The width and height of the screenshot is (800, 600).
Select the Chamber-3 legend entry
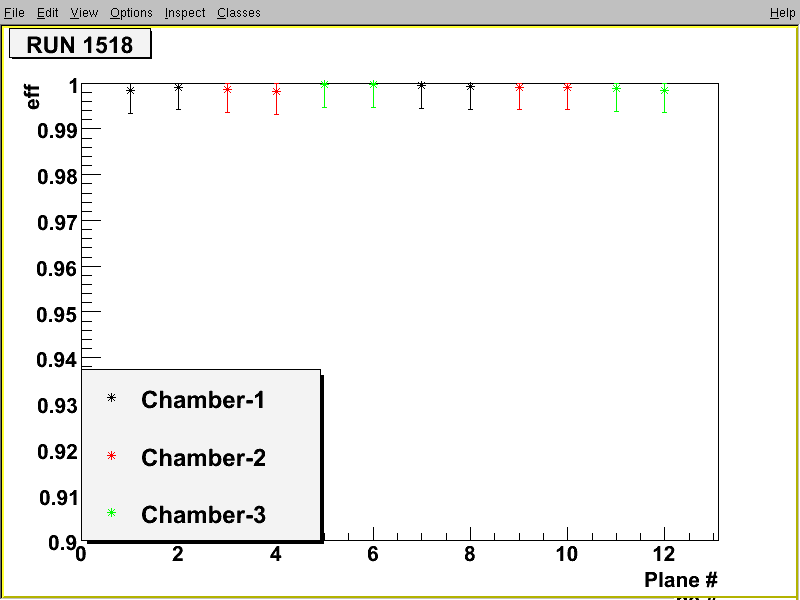point(203,514)
